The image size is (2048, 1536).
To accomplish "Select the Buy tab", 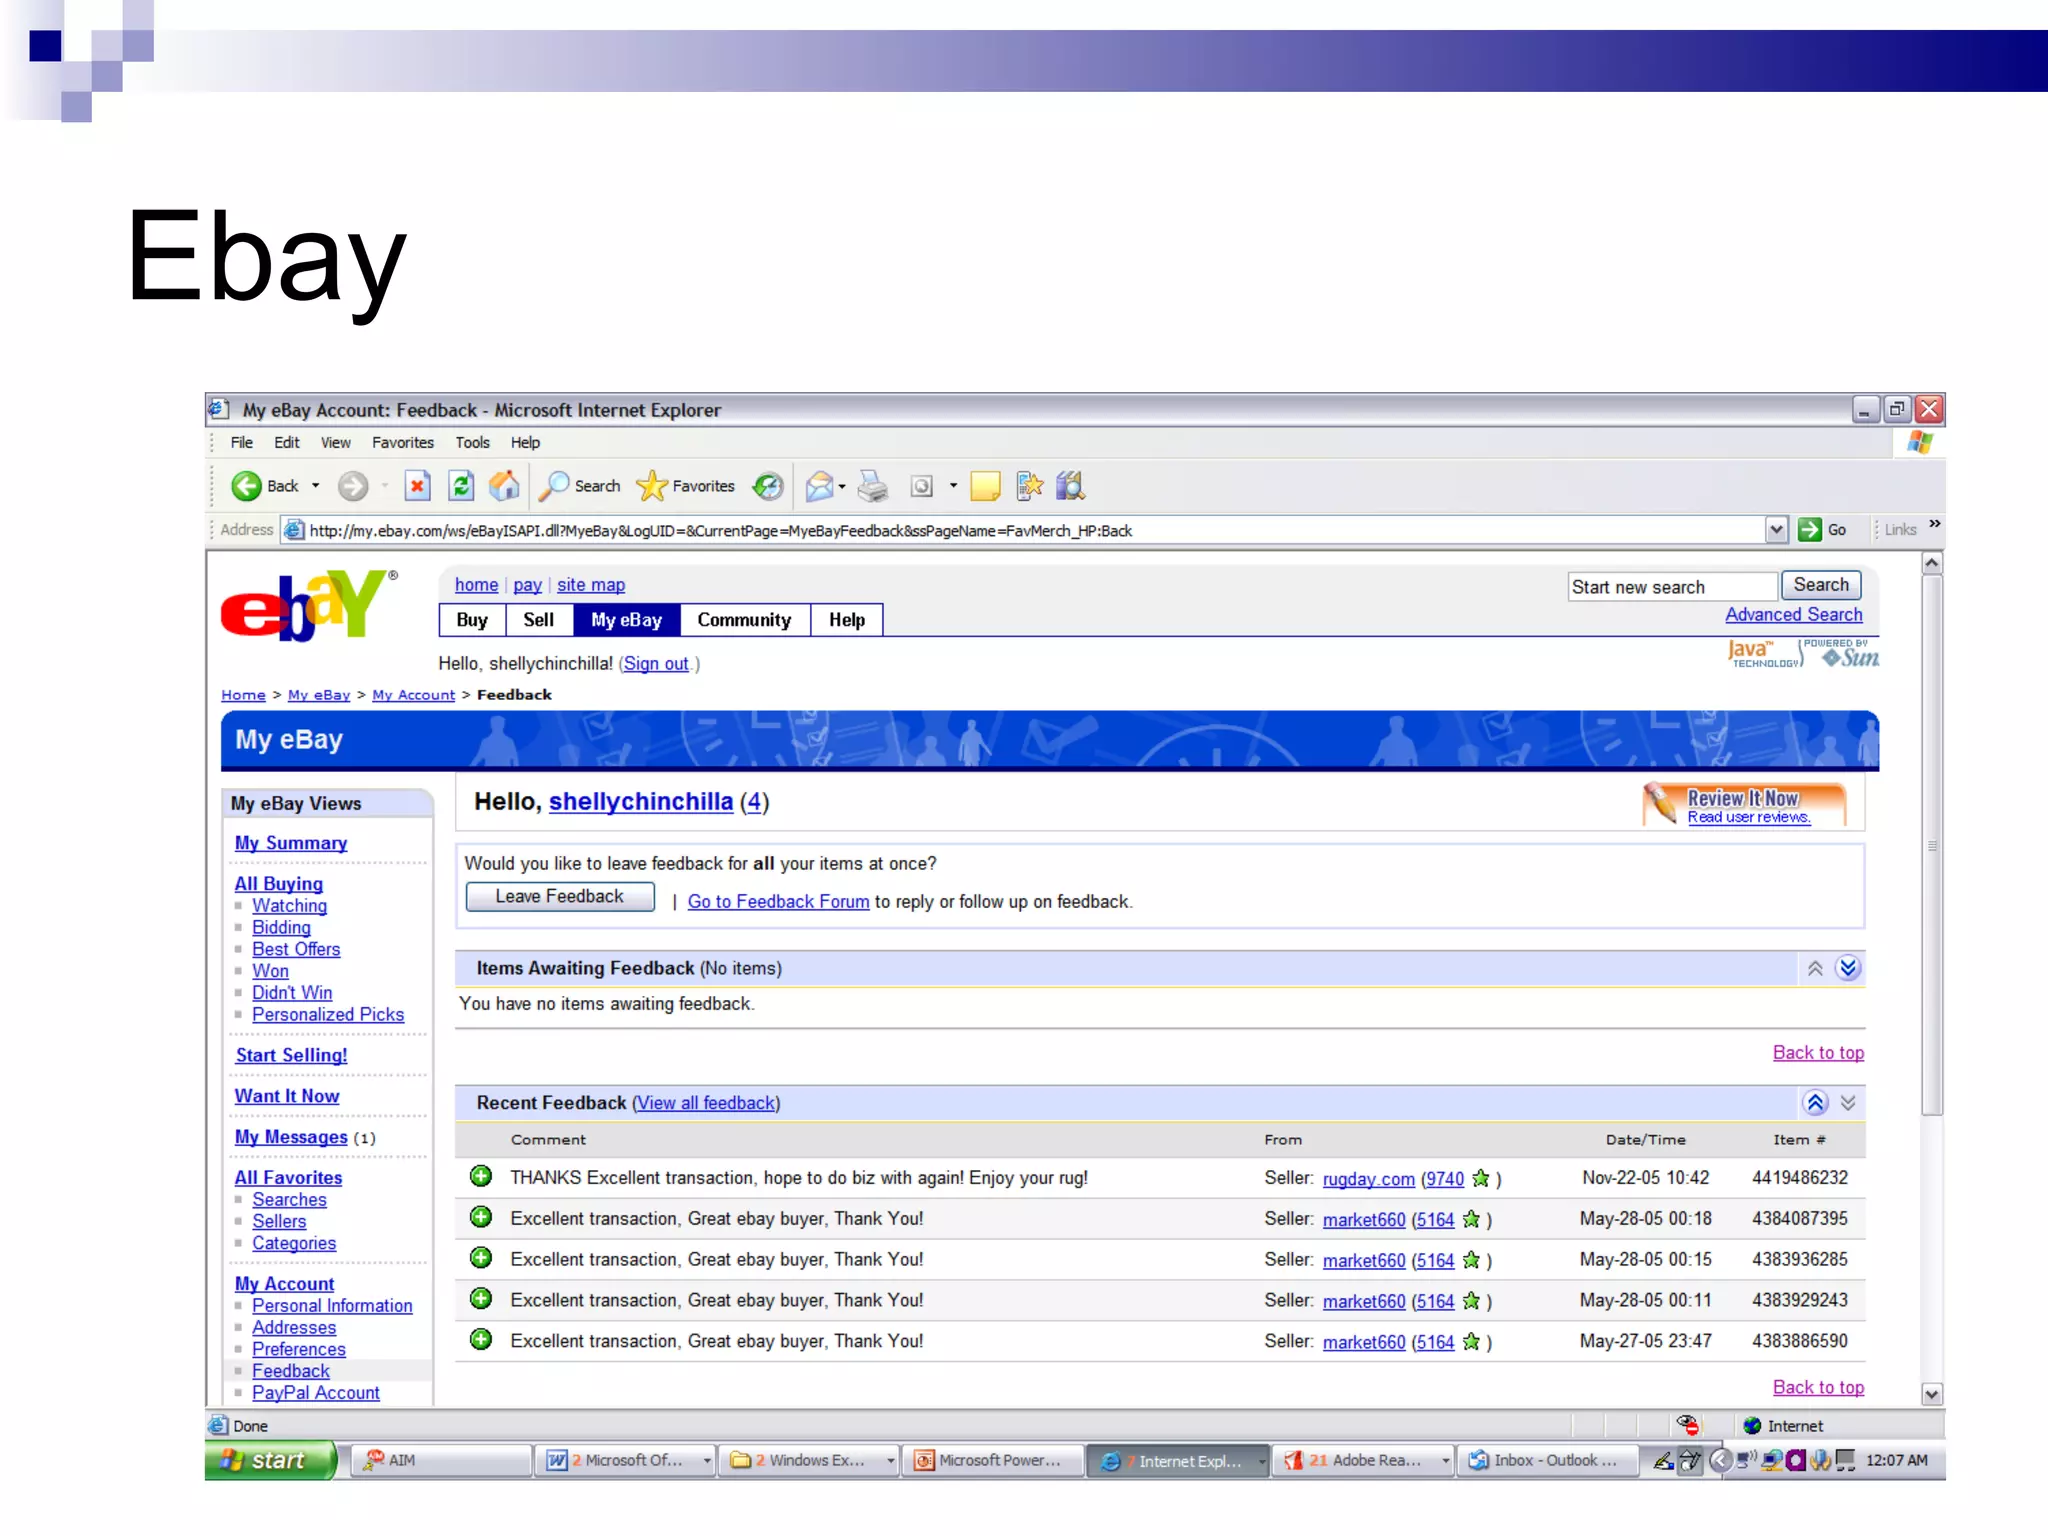I will click(472, 620).
